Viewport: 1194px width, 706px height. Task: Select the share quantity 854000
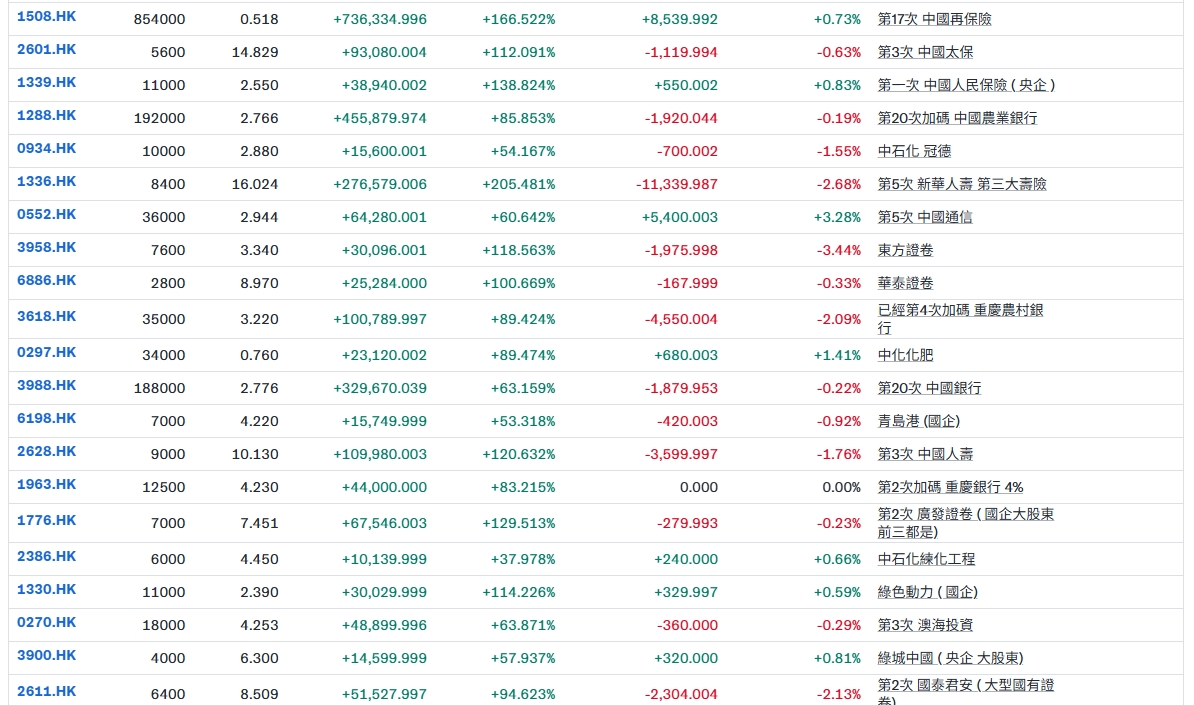click(159, 19)
